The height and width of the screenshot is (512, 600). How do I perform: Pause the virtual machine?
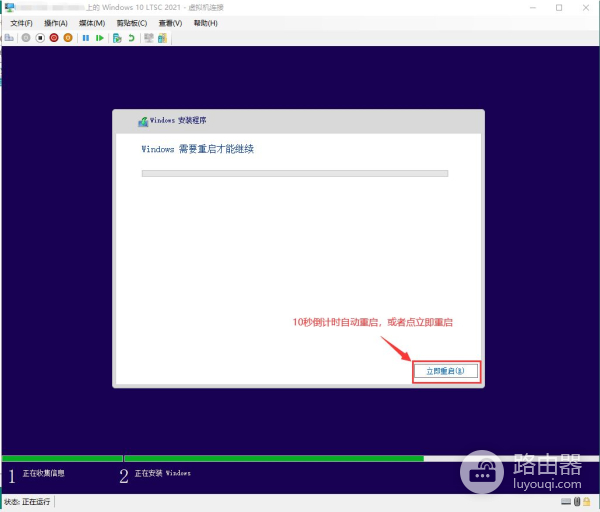(86, 38)
